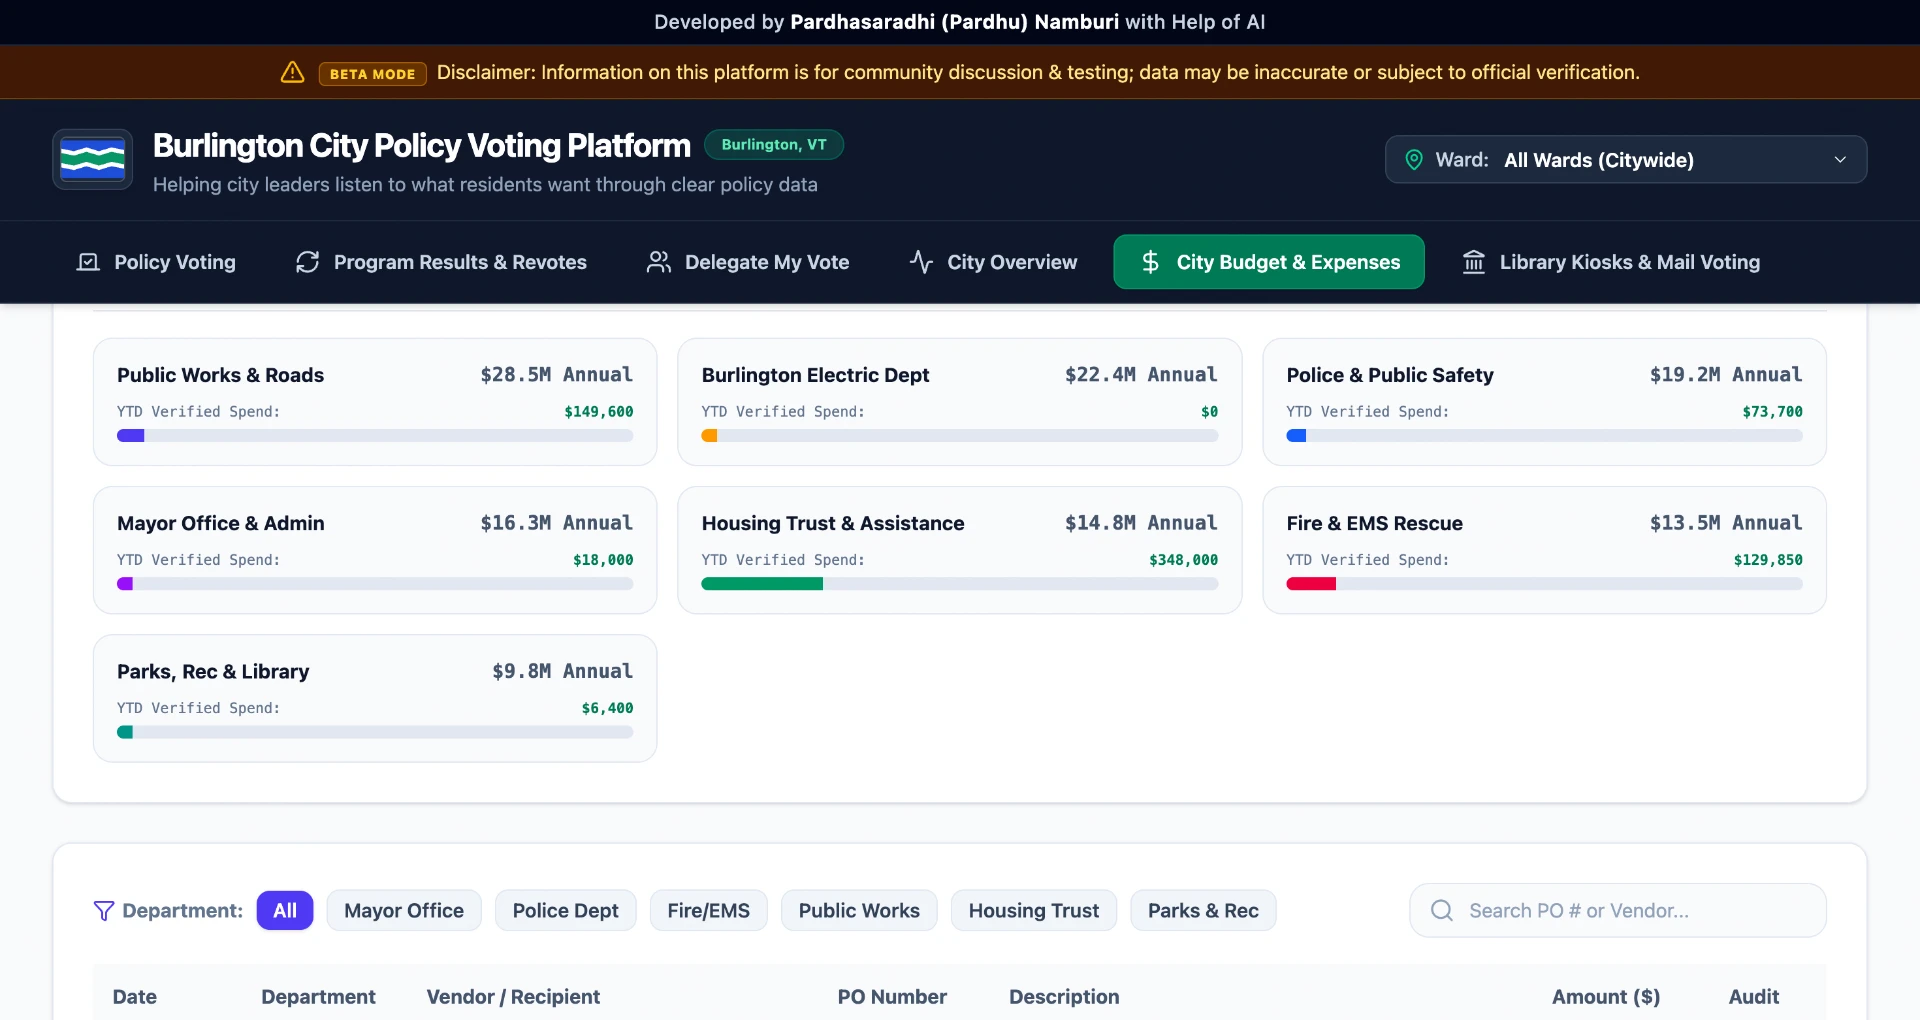This screenshot has height=1020, width=1920.
Task: Click the funnel filter icon beside Department
Action: [x=104, y=911]
